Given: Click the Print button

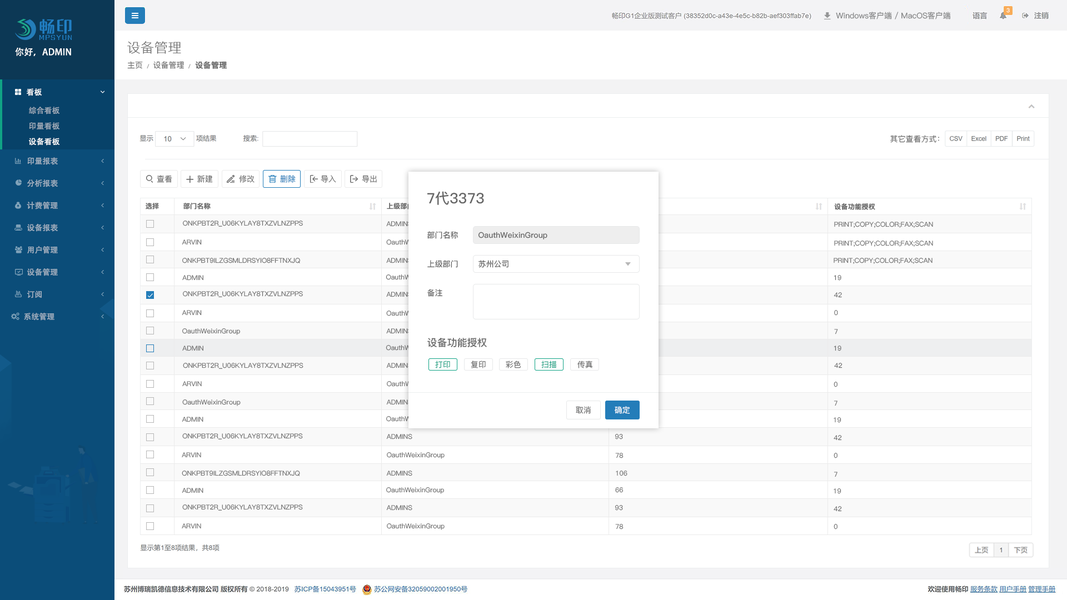Looking at the screenshot, I should (1023, 139).
